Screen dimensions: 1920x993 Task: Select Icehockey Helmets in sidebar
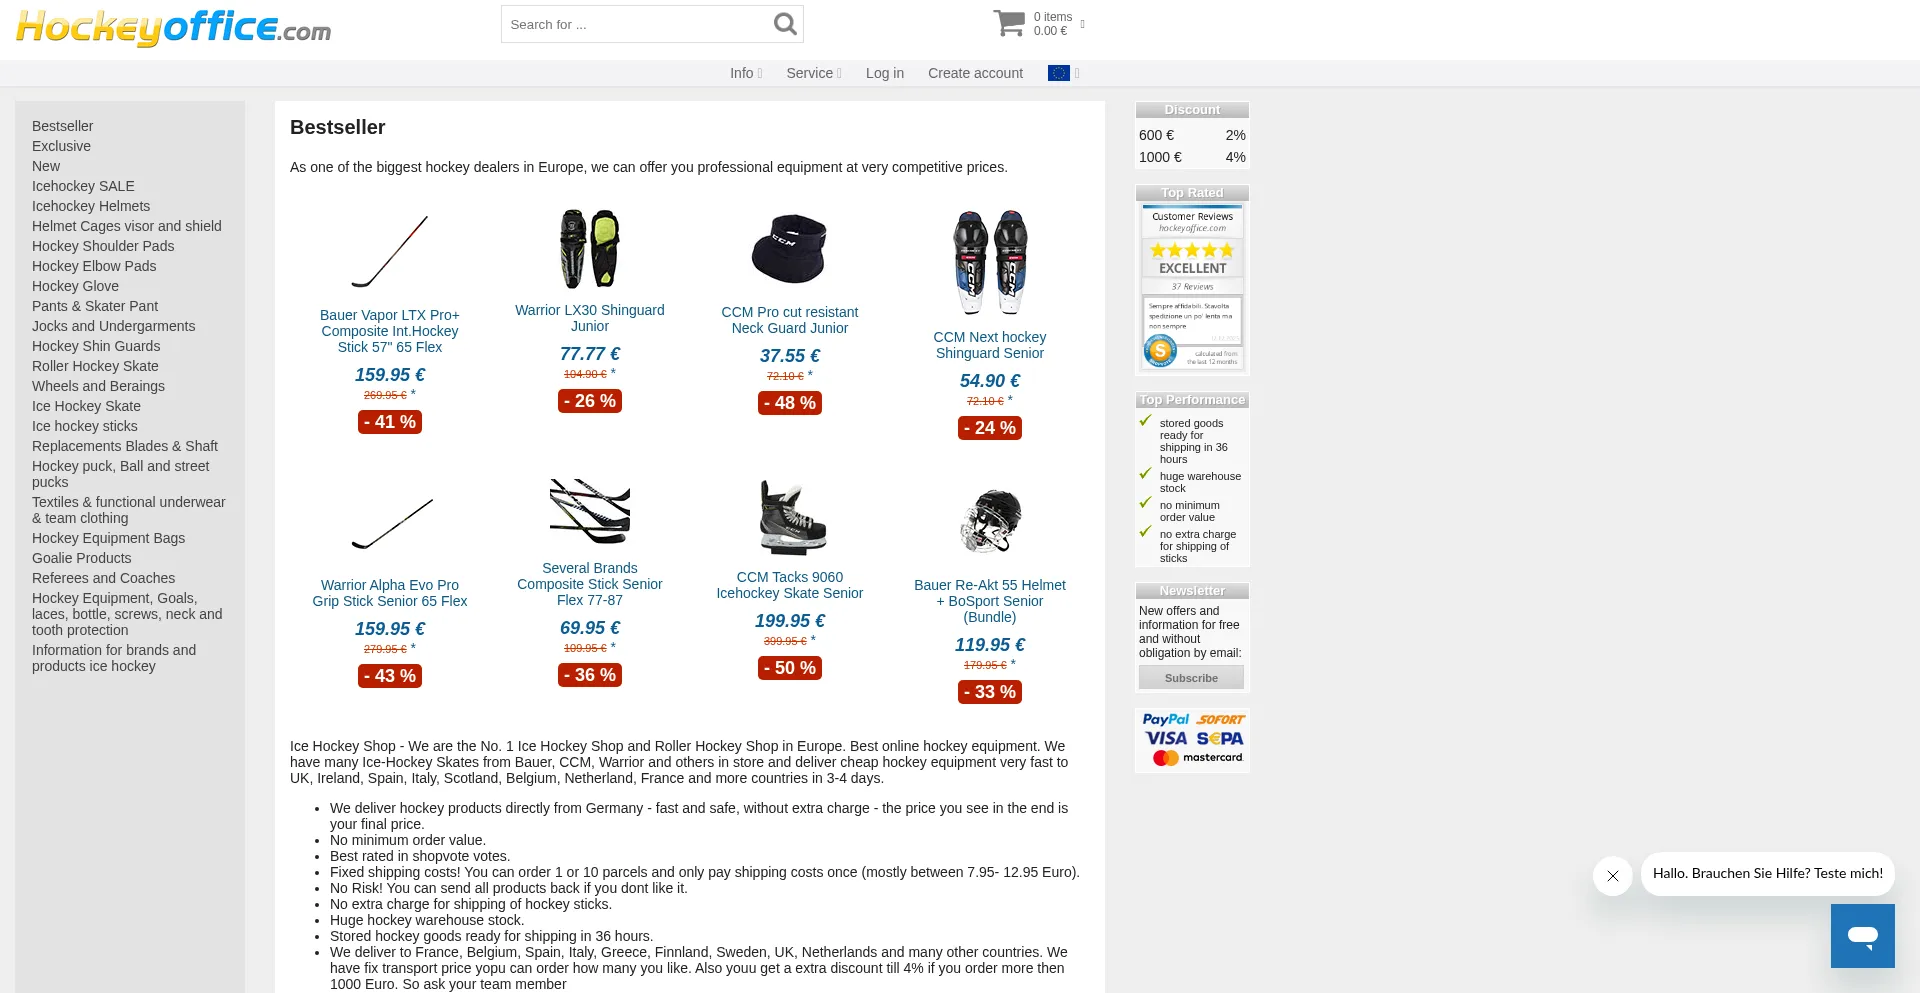[91, 206]
